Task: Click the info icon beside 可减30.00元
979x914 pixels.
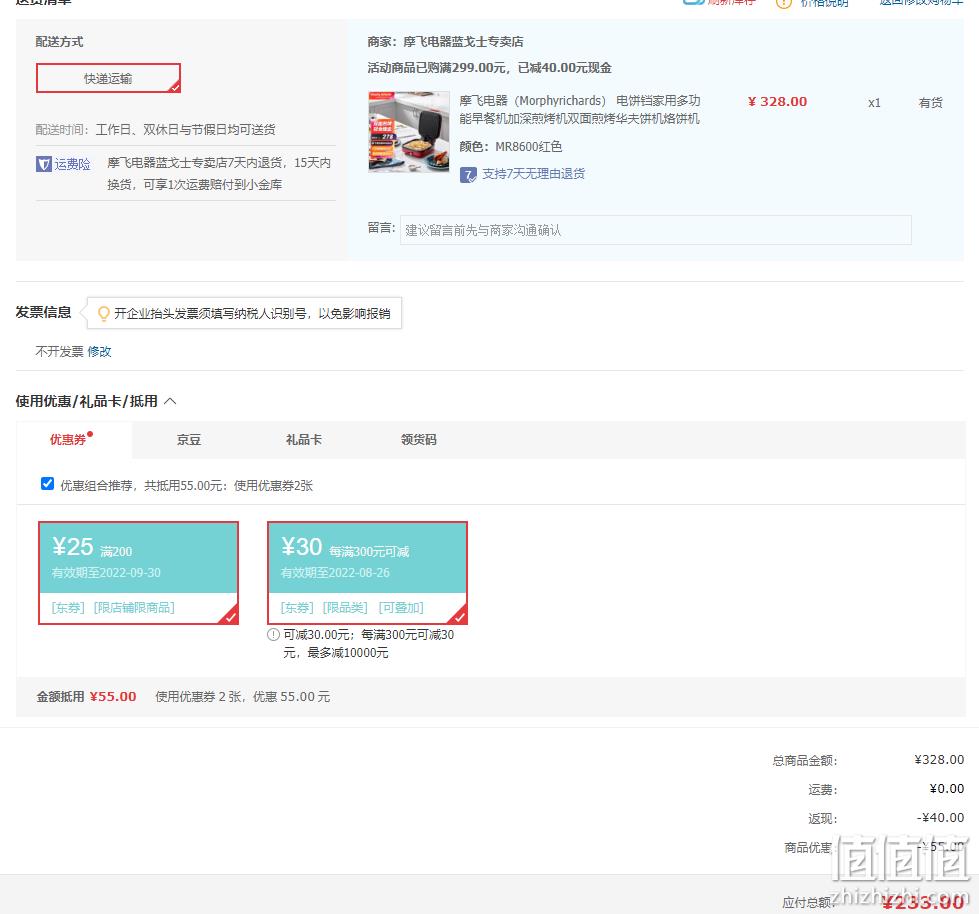Action: coord(273,635)
